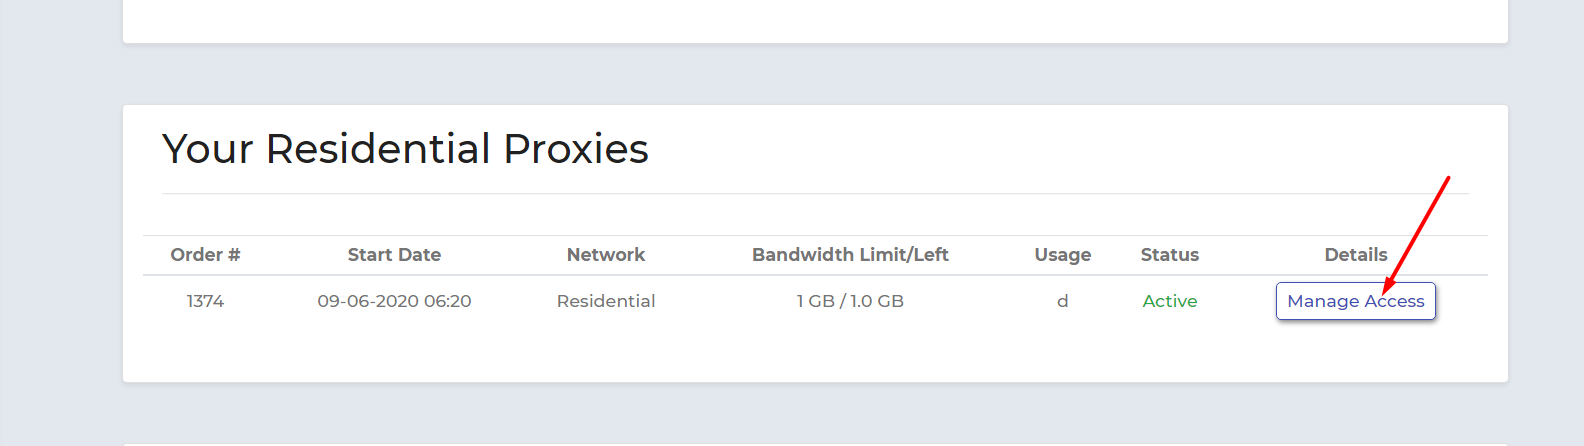1584x446 pixels.
Task: Click the Bandwidth Limit/Left column header
Action: [850, 255]
